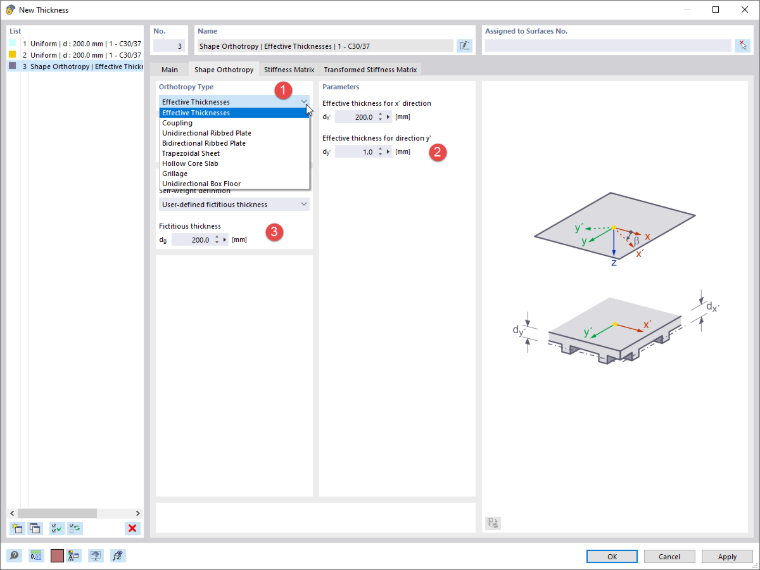760x570 pixels.
Task: Open the units and decimal places icon
Action: click(36, 555)
